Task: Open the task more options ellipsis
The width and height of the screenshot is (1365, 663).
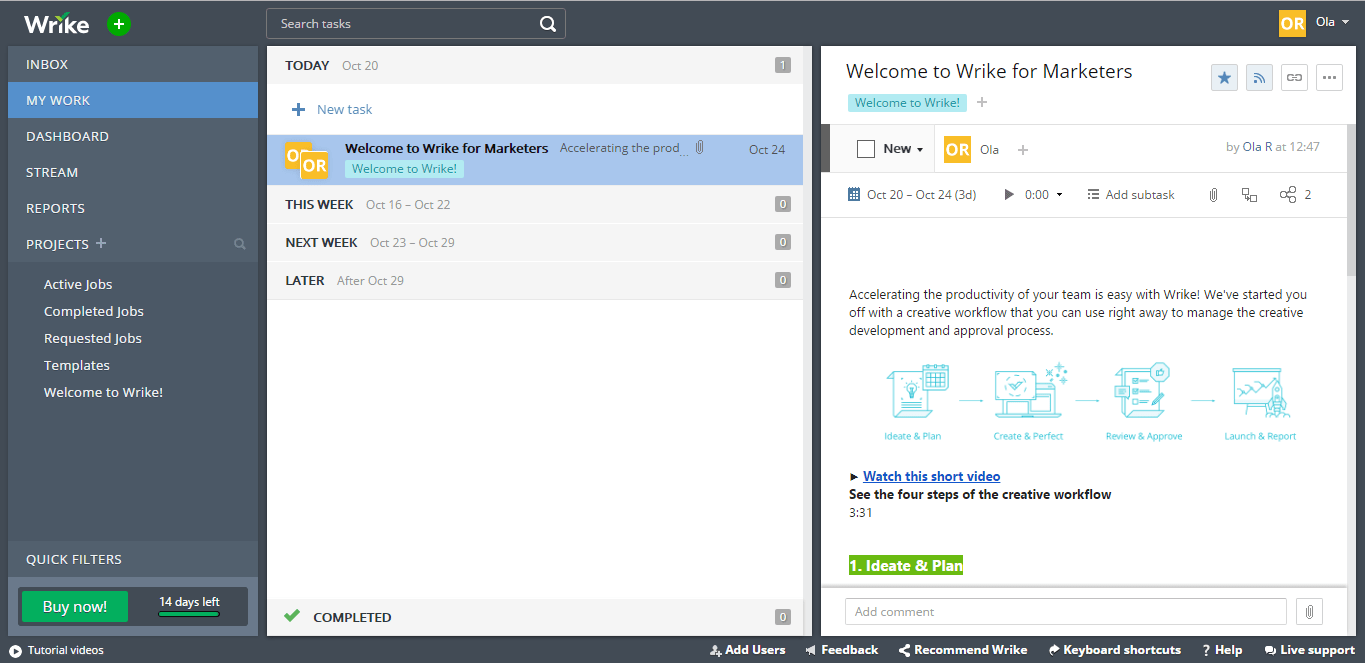Action: 1329,77
